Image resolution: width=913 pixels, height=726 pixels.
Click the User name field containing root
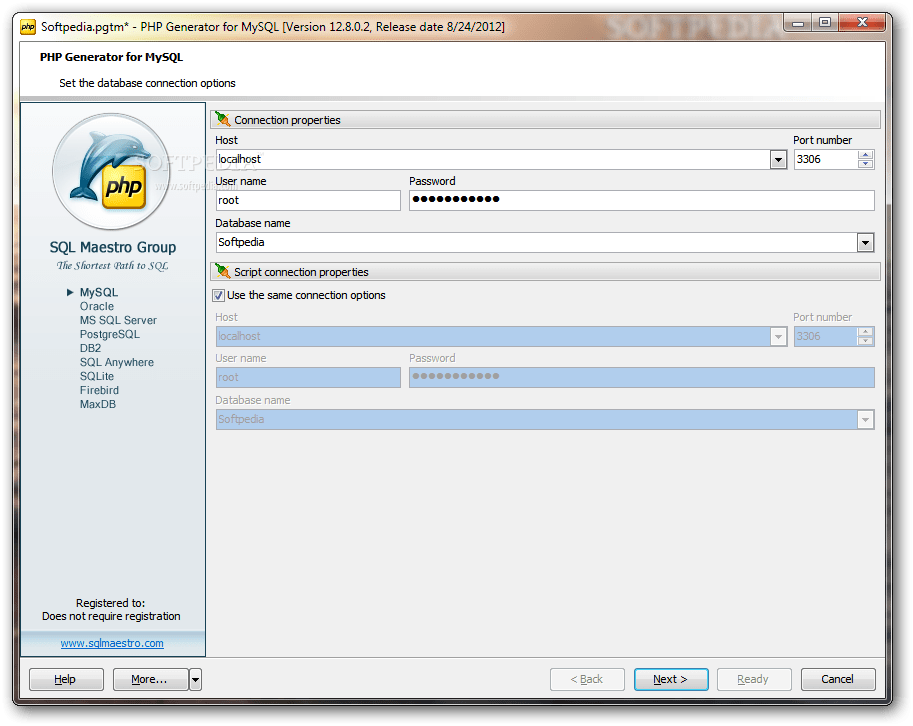tap(308, 201)
